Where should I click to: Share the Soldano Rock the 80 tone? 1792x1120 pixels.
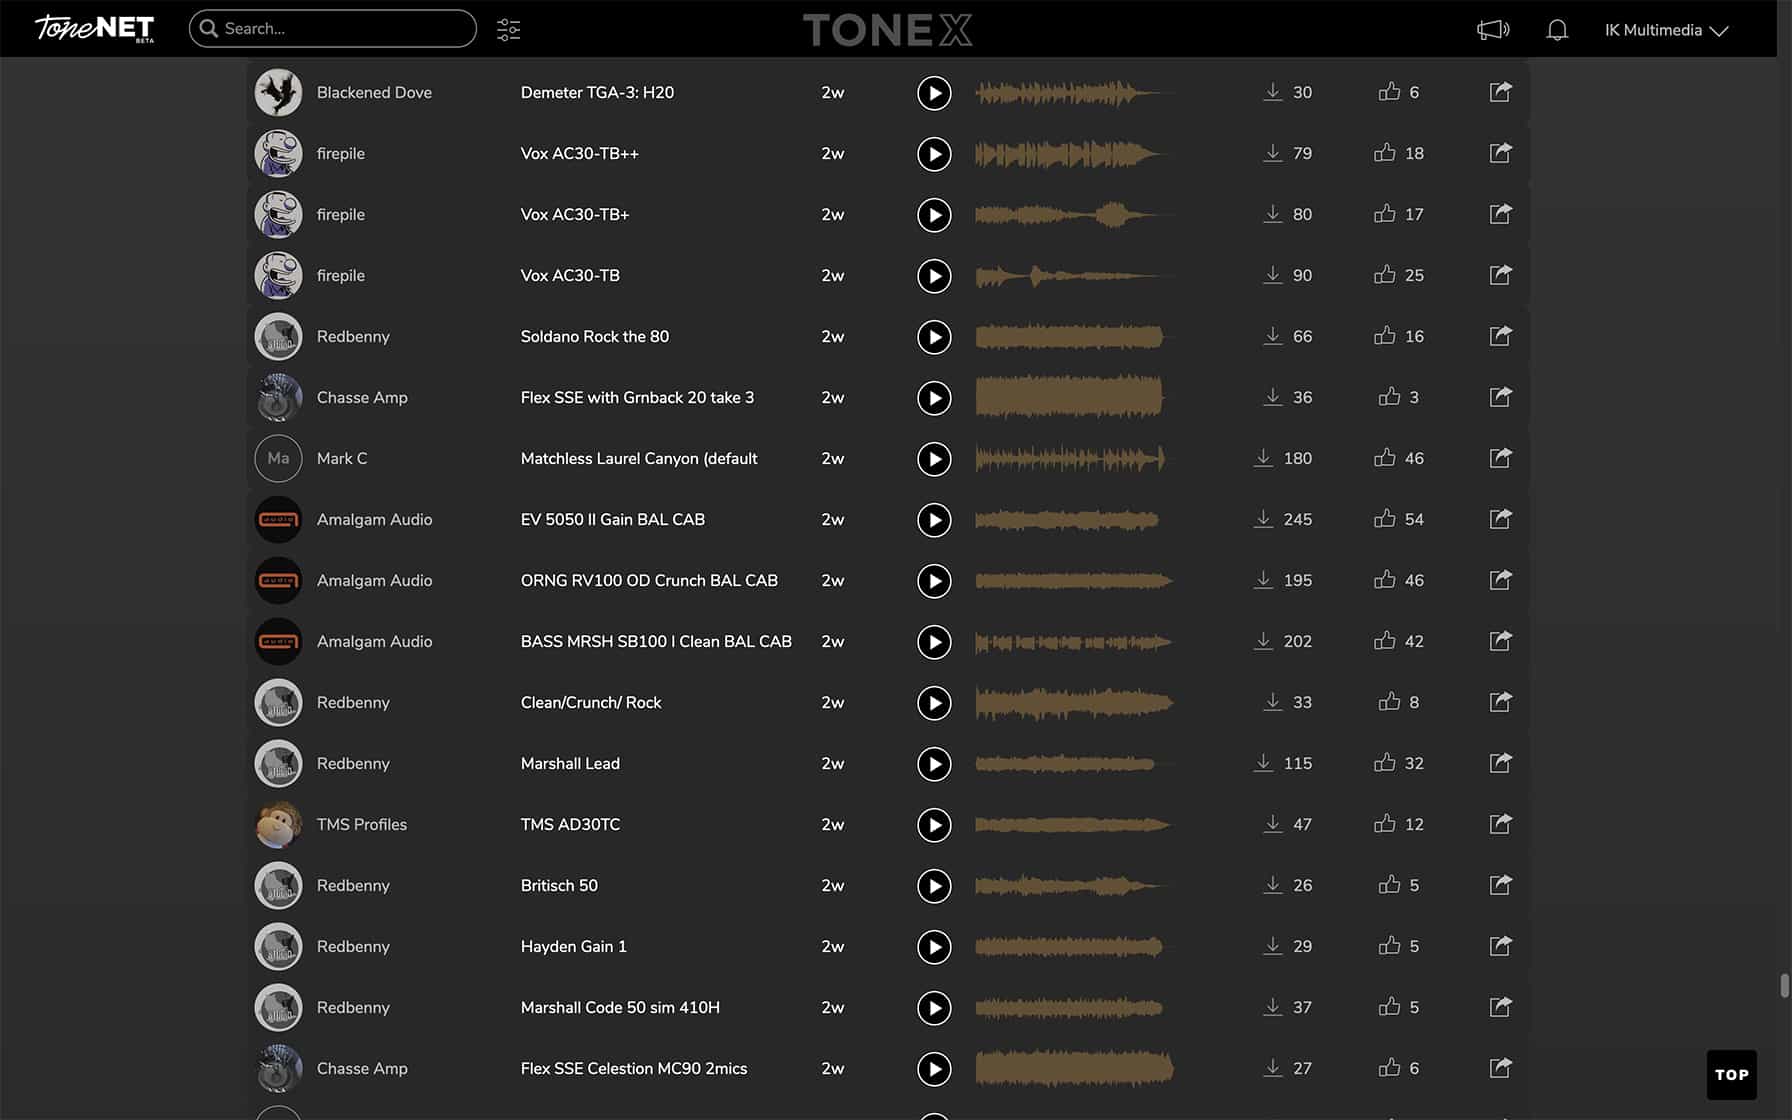click(1500, 336)
